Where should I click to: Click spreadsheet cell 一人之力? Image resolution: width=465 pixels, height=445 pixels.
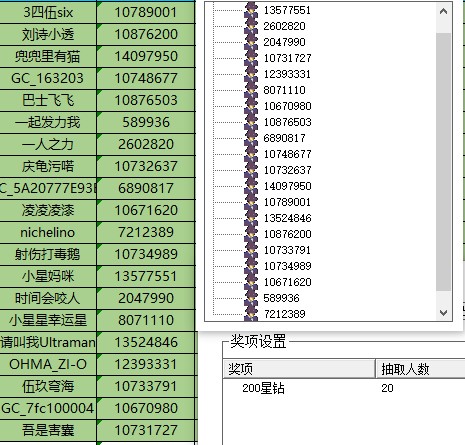pyautogui.click(x=48, y=144)
